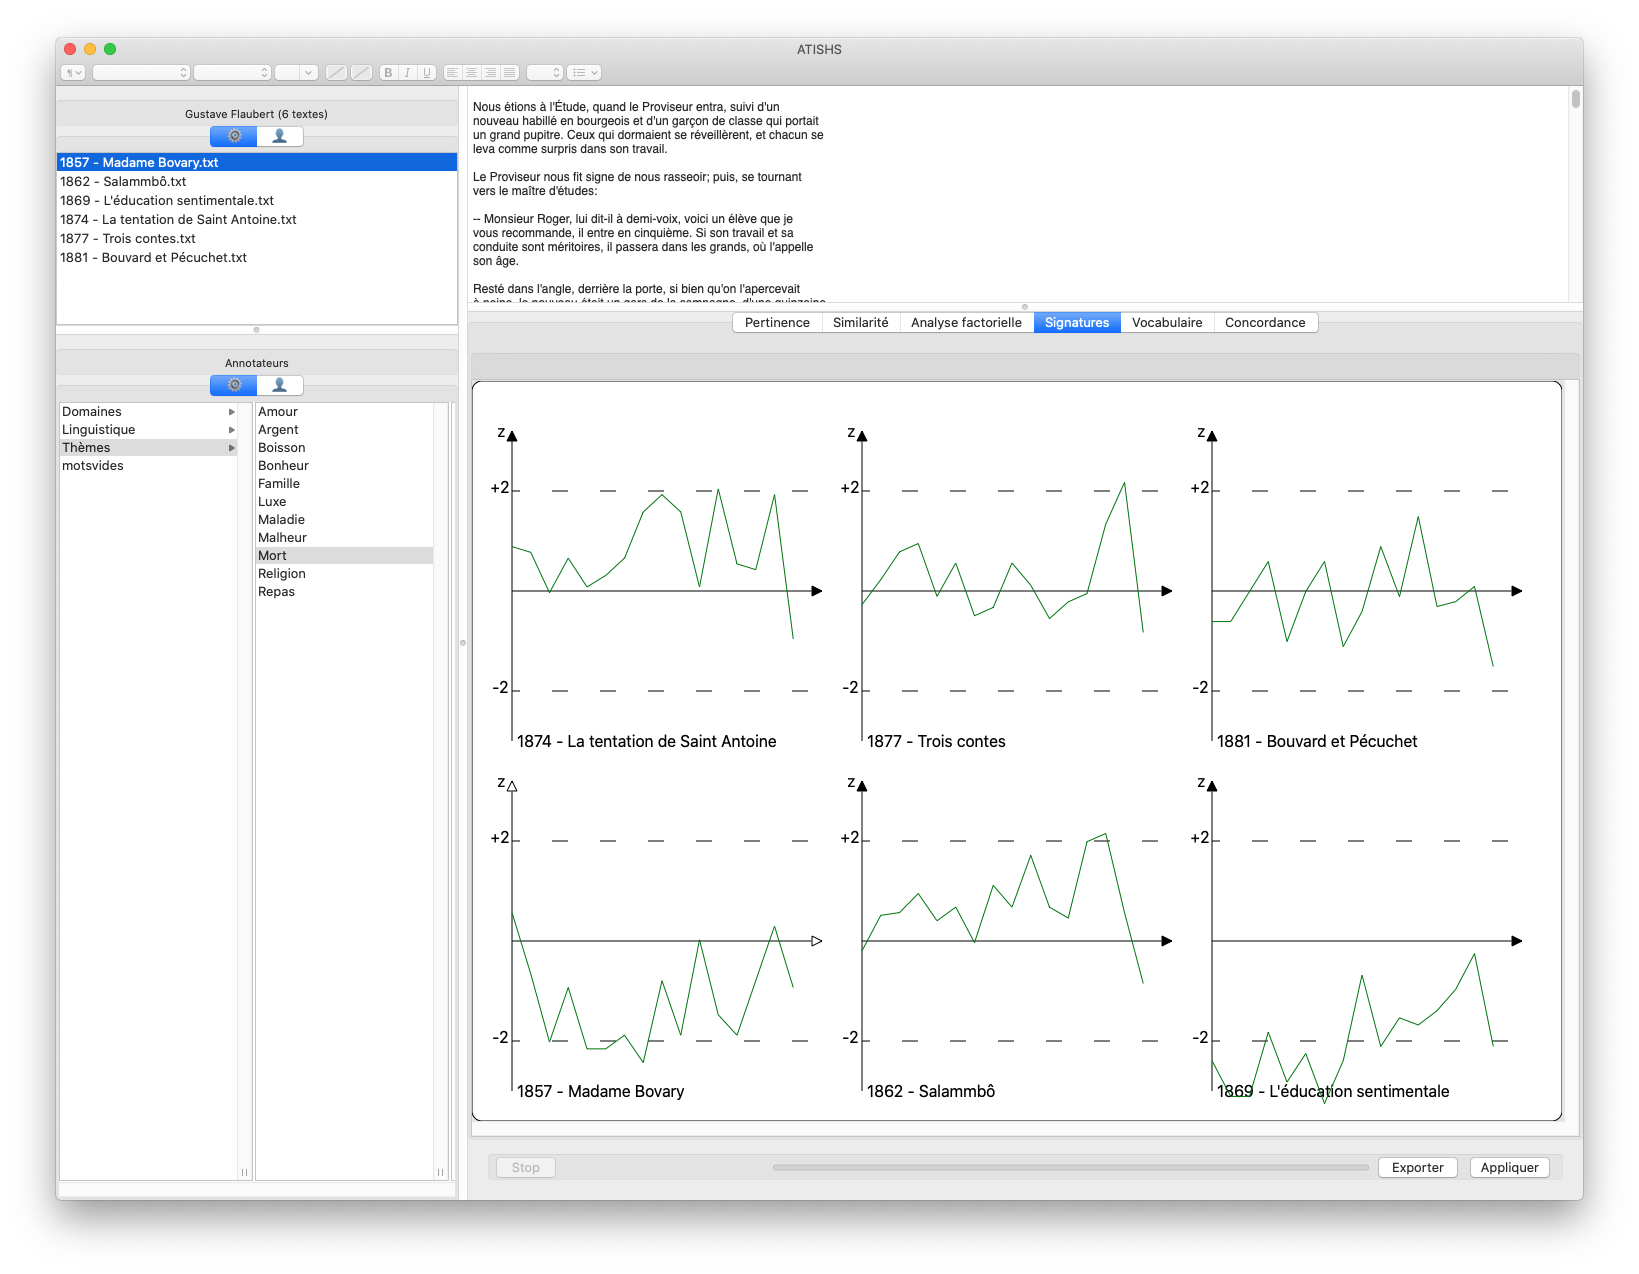Toggle the gear segment in Annotateurs
This screenshot has width=1639, height=1274.
pos(234,385)
